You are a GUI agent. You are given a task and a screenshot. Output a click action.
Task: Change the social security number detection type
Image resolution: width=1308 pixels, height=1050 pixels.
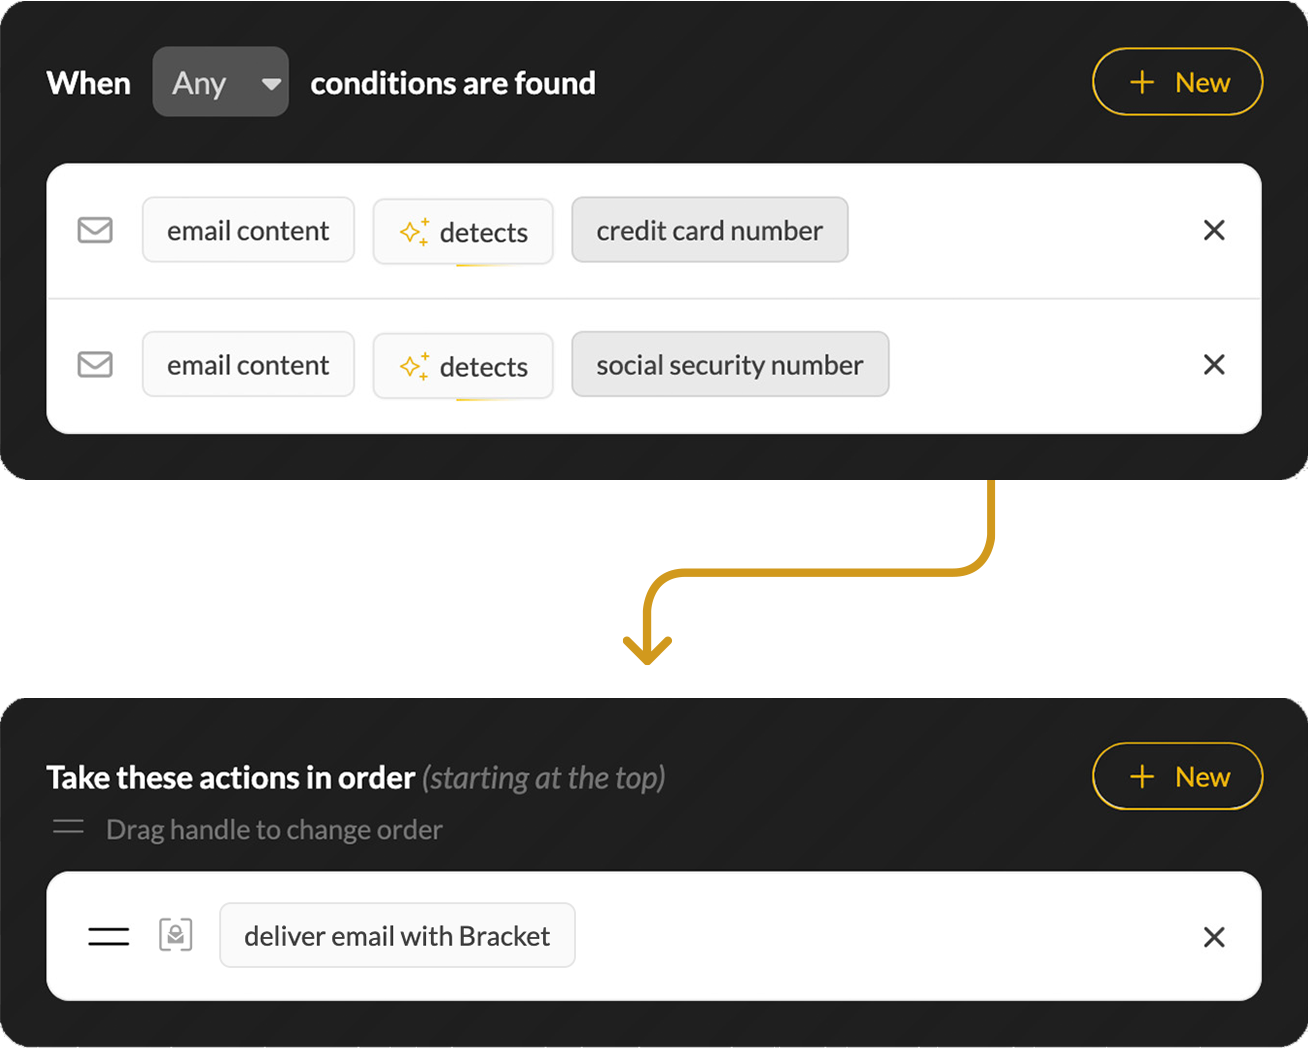tap(730, 364)
